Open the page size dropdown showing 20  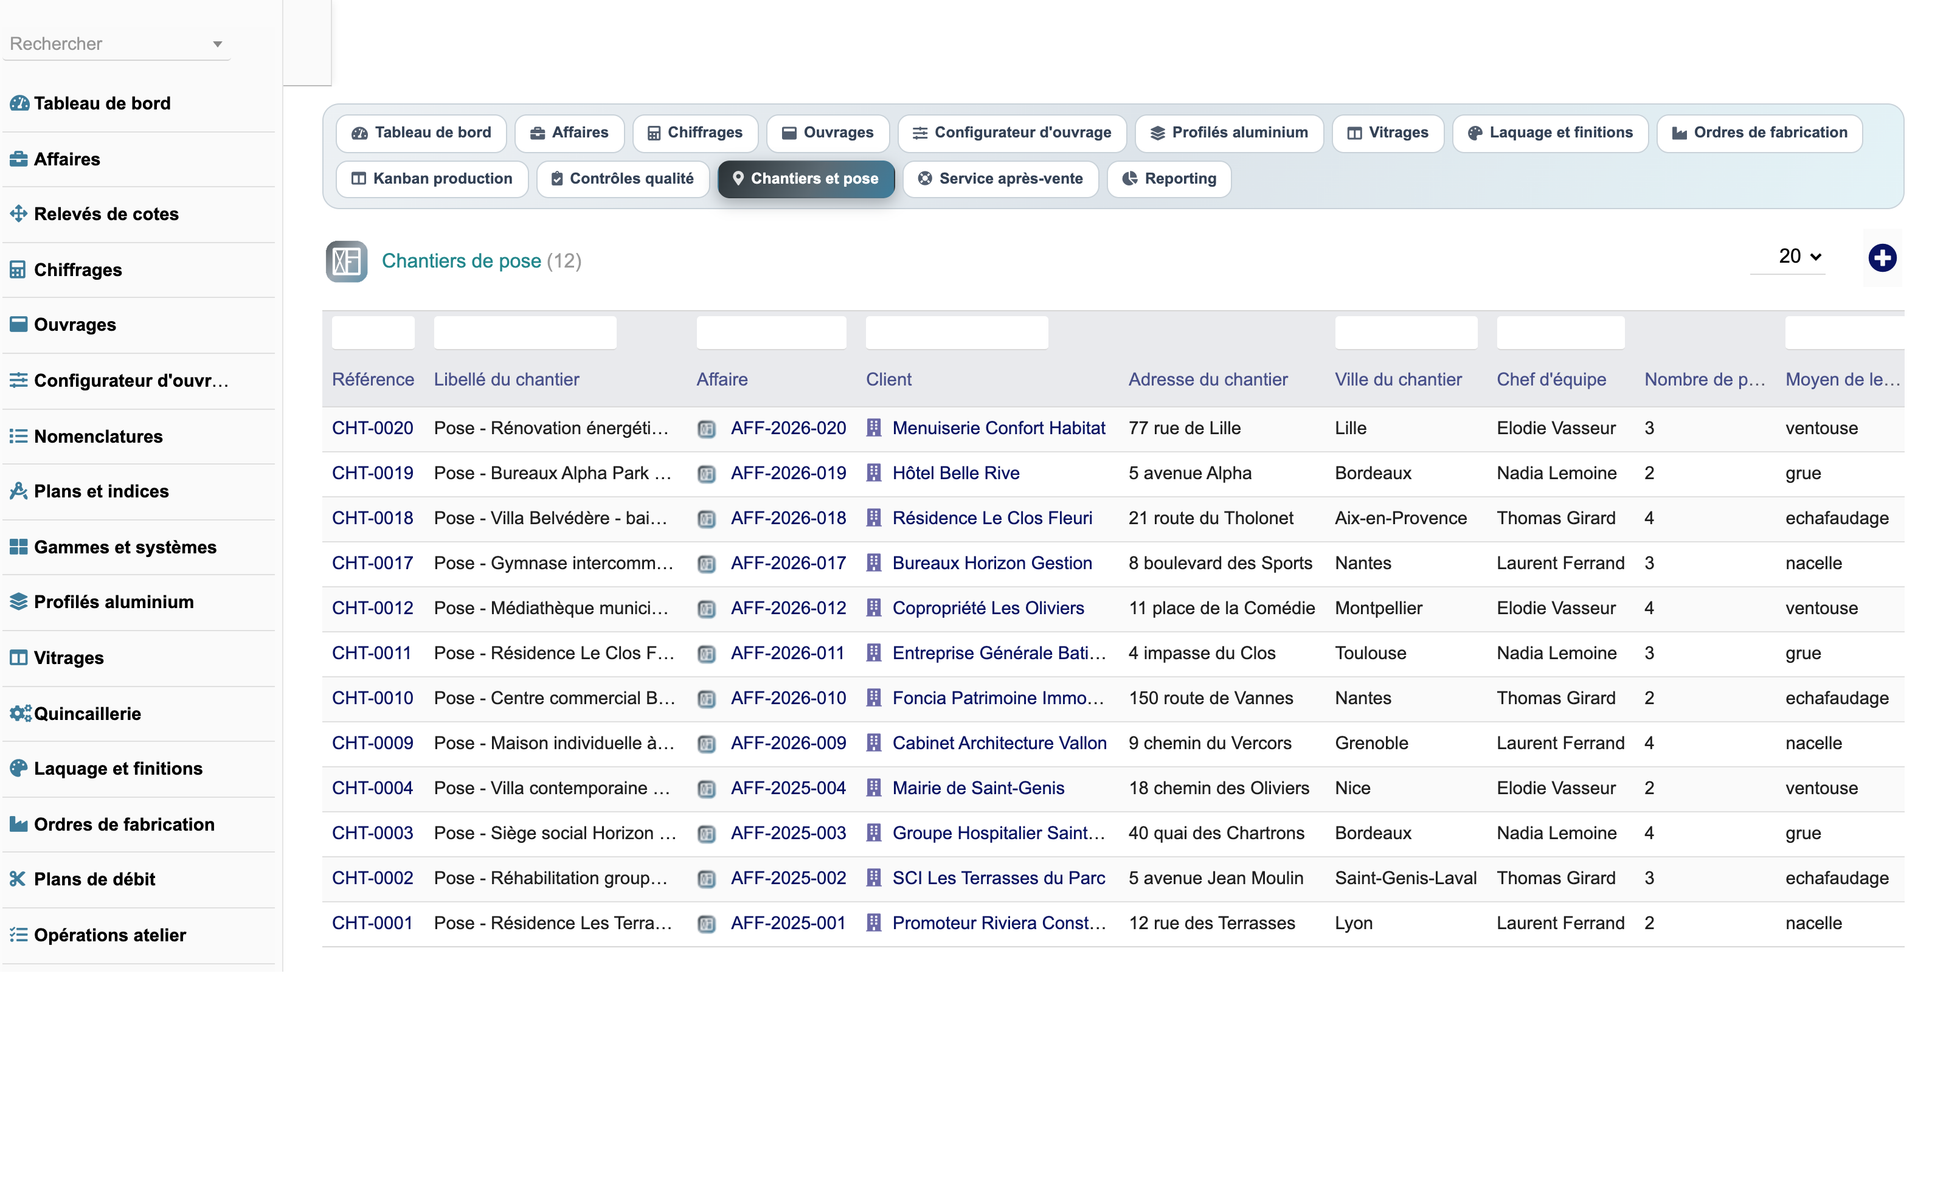[x=1799, y=257]
